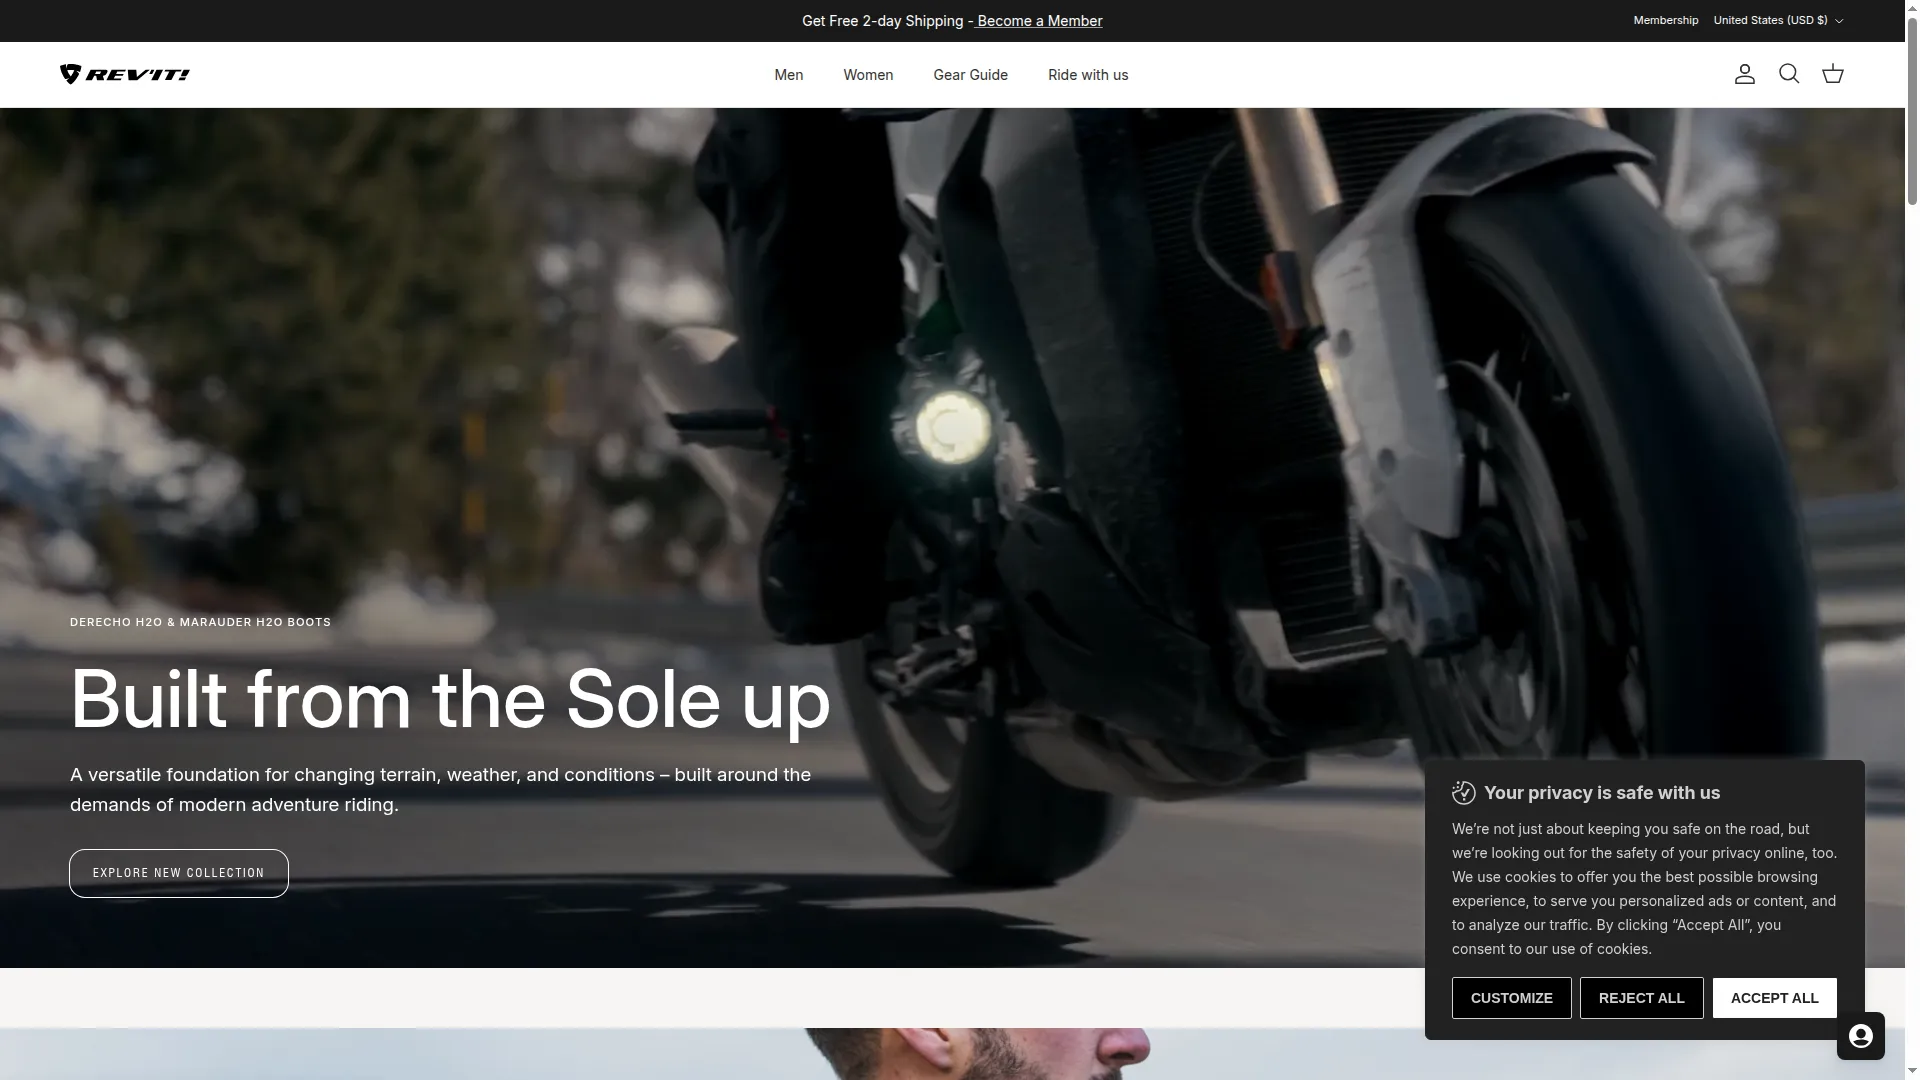Open the account profile icon
The width and height of the screenshot is (1920, 1080).
tap(1744, 74)
